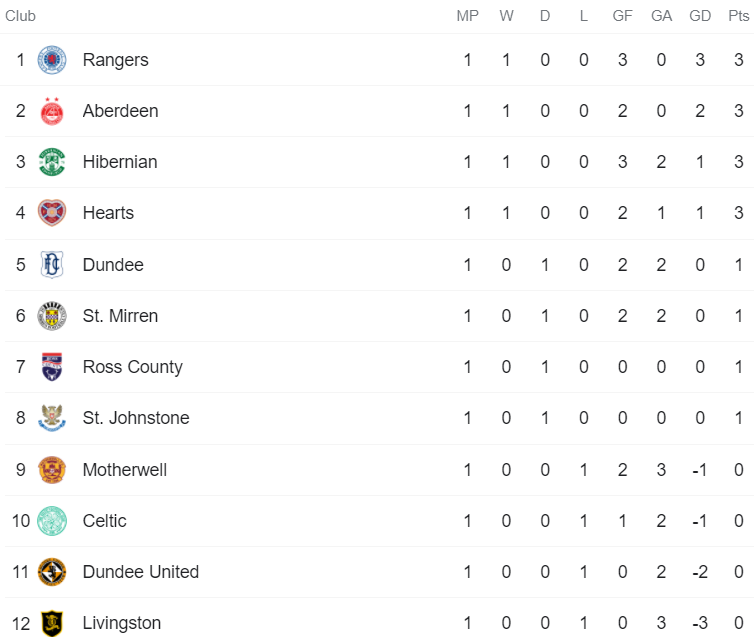The height and width of the screenshot is (637, 754).
Task: Click the Ross County club crest icon
Action: coord(52,367)
